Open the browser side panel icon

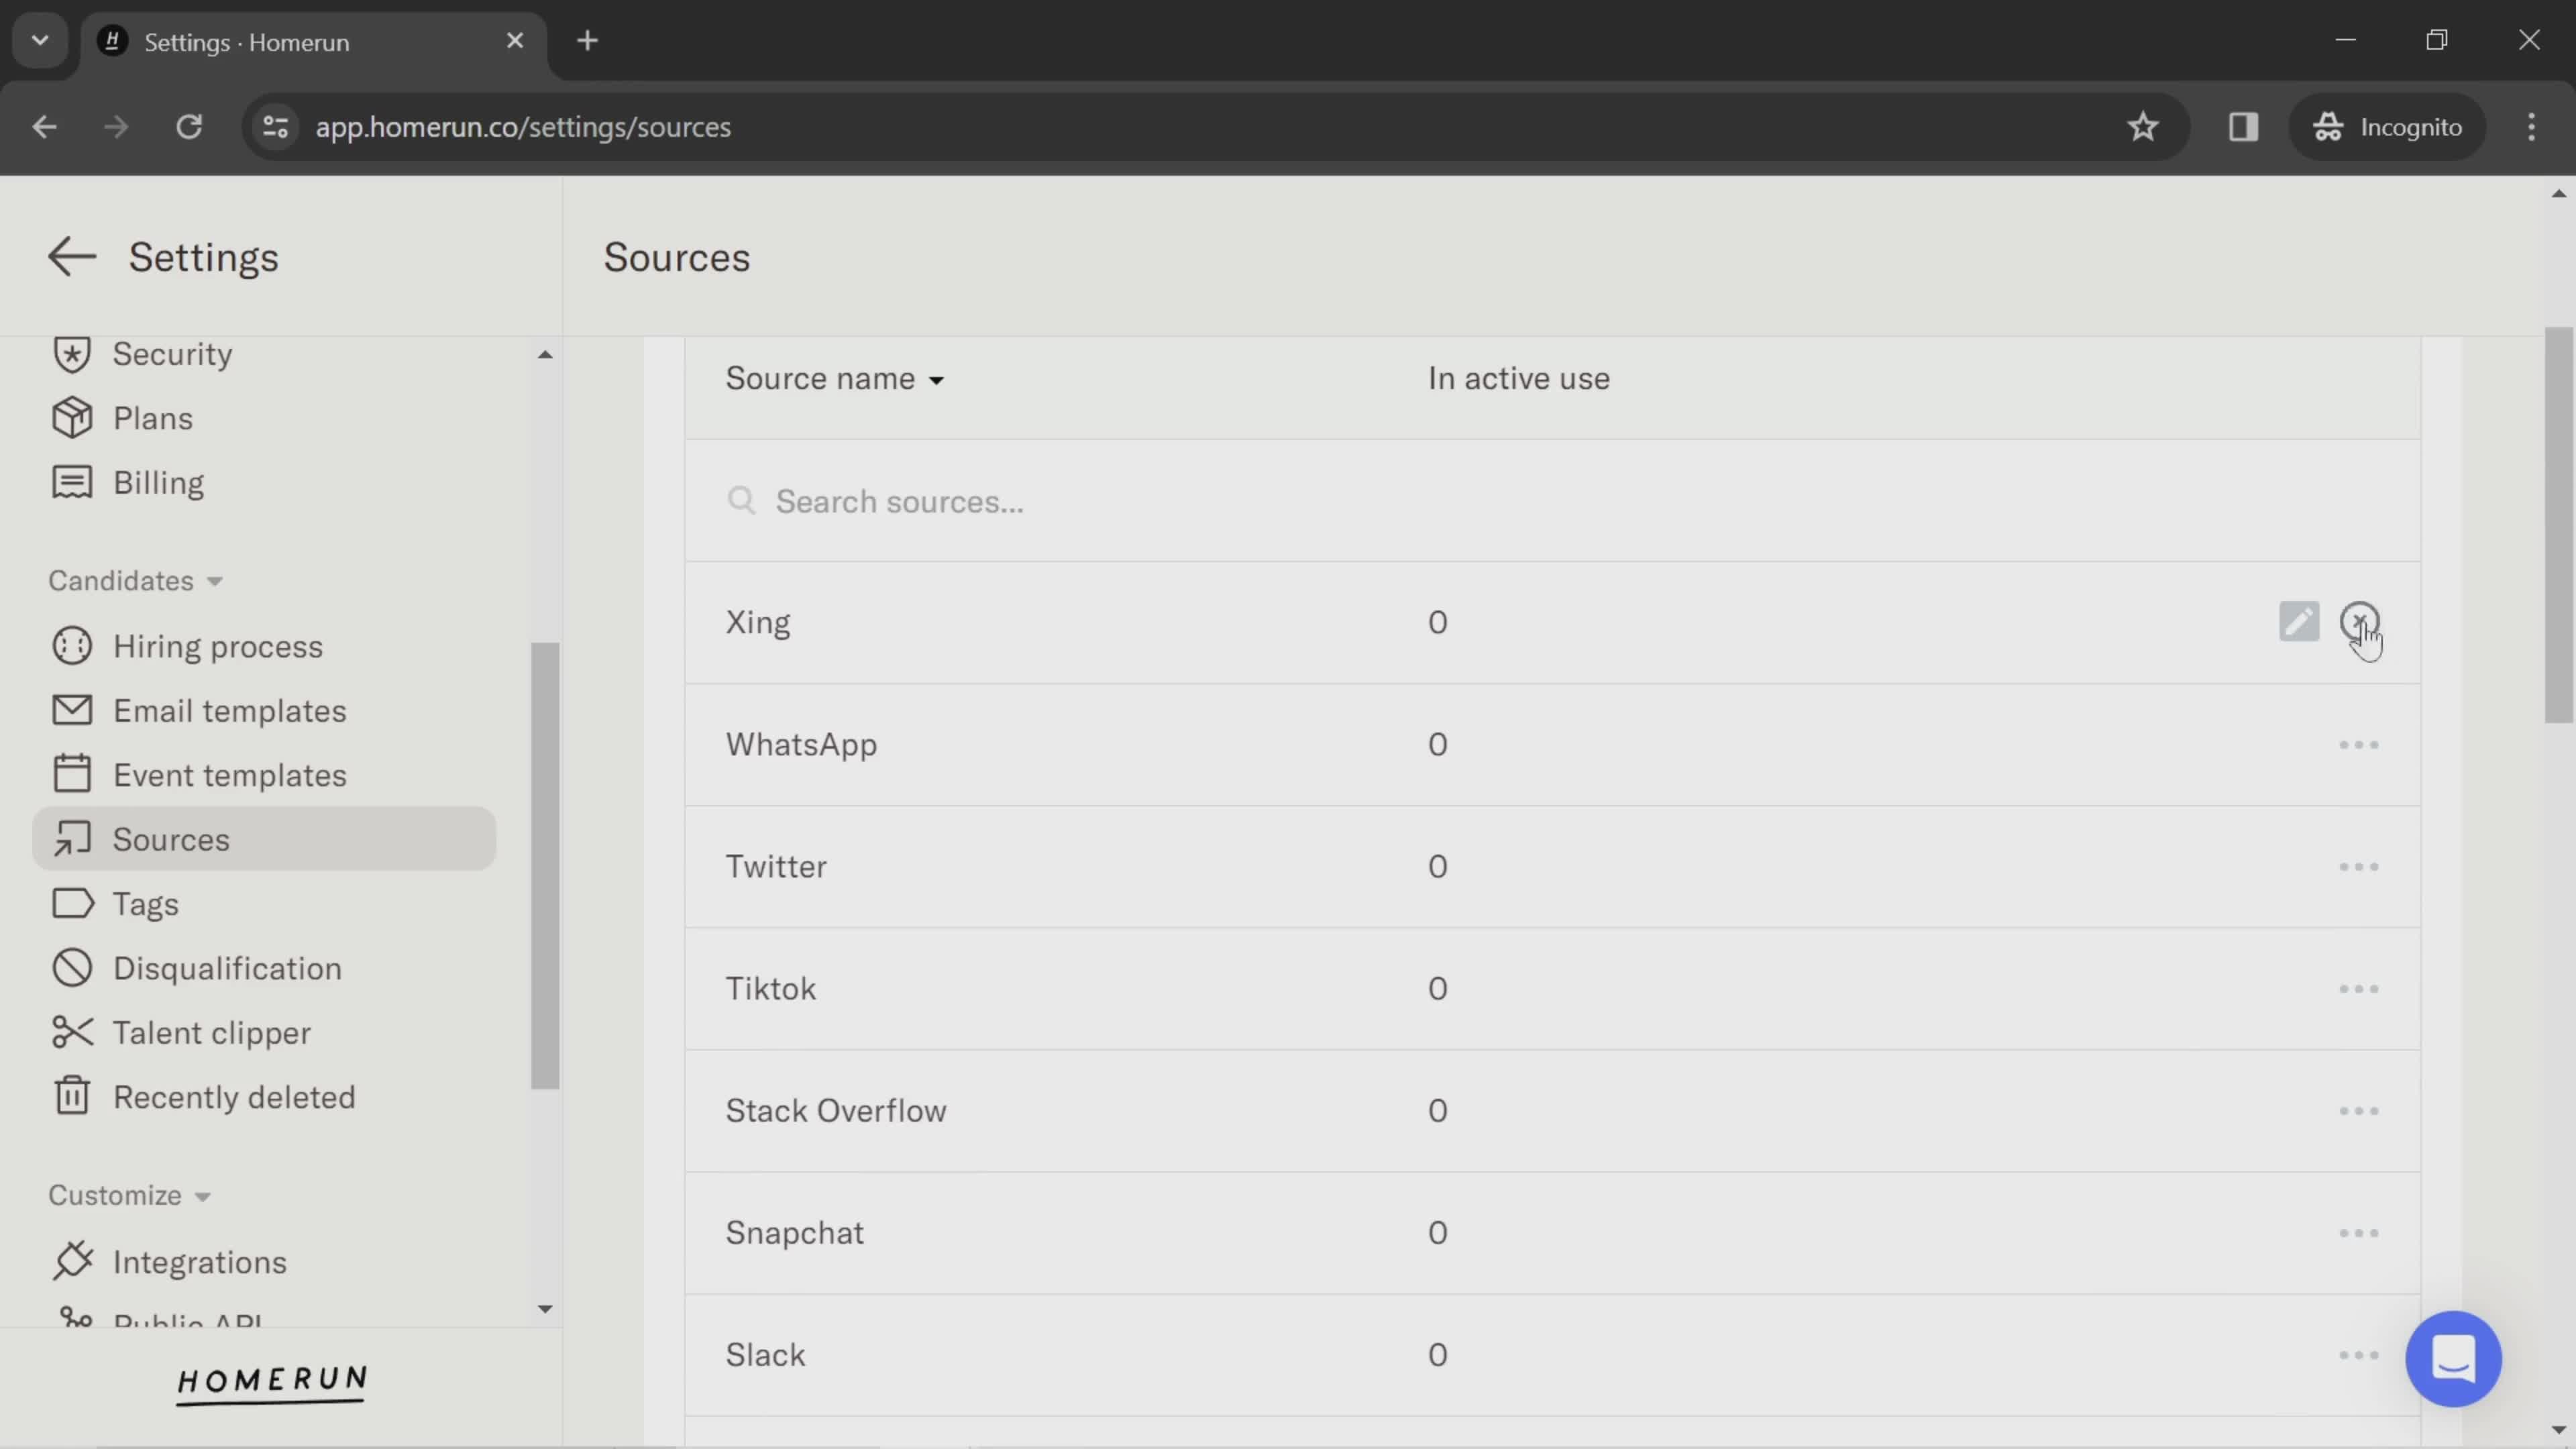[x=2243, y=127]
